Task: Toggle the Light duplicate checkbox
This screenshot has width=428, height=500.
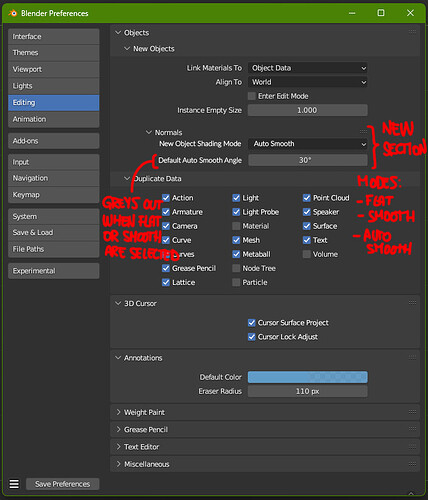Action: pos(236,198)
